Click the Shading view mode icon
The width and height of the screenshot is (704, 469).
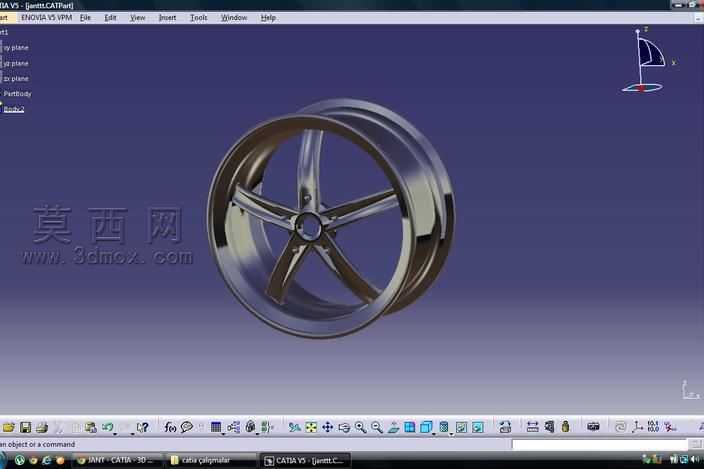click(444, 427)
